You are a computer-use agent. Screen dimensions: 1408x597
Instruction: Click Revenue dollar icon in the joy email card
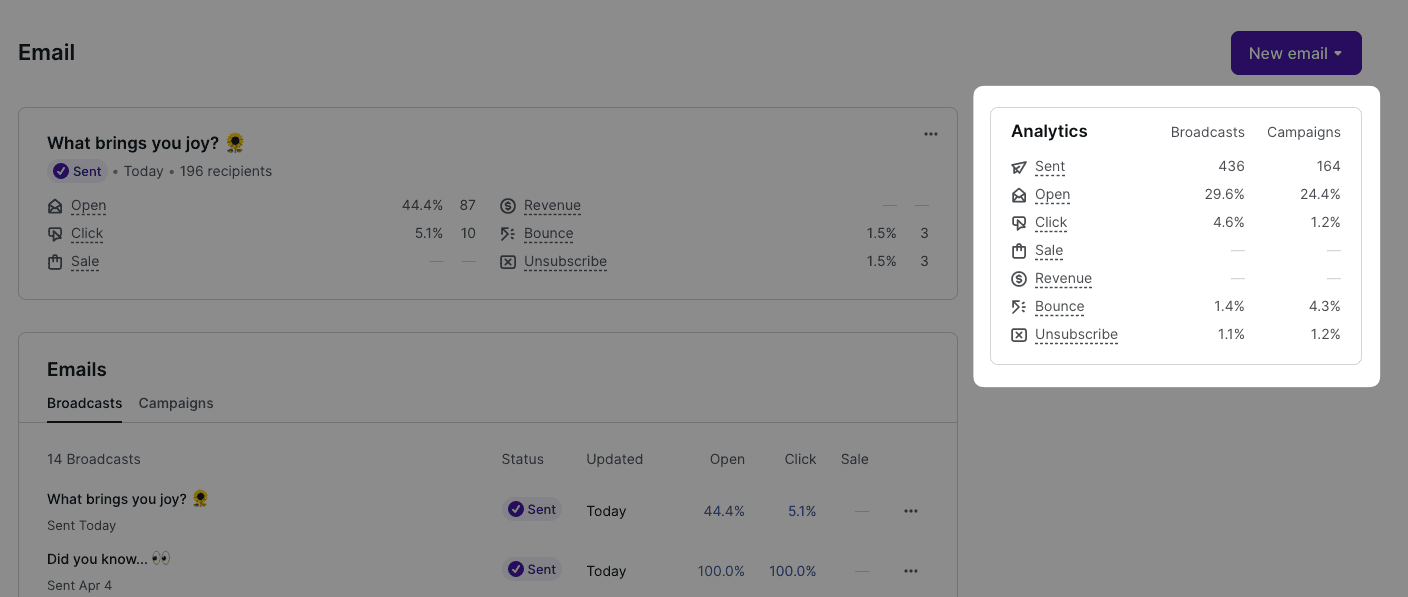coord(508,206)
